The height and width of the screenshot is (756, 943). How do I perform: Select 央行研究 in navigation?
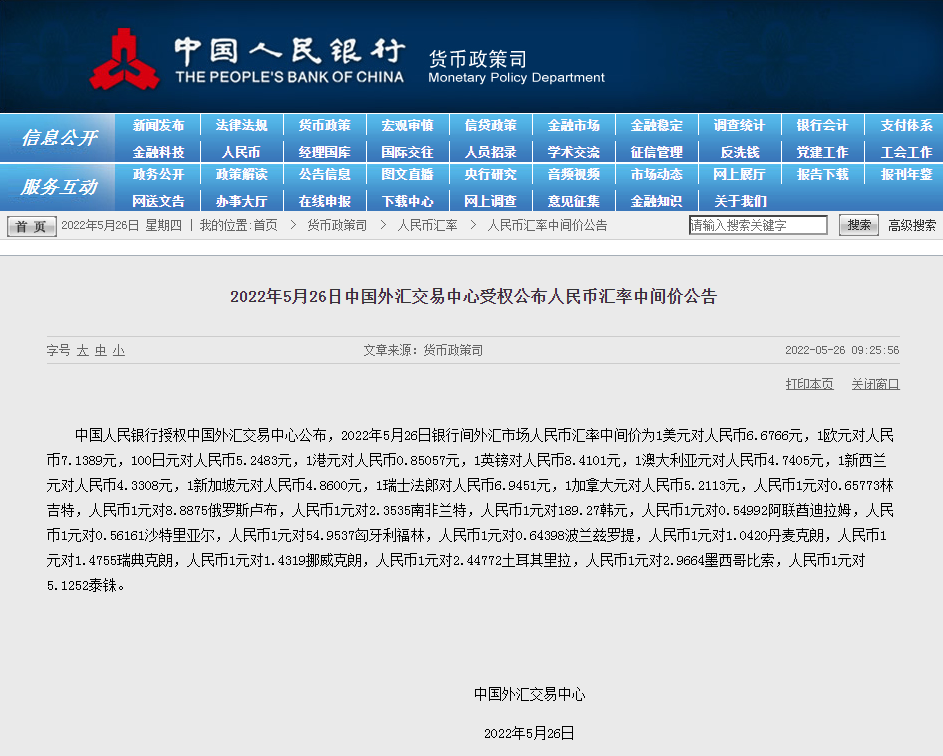click(490, 174)
